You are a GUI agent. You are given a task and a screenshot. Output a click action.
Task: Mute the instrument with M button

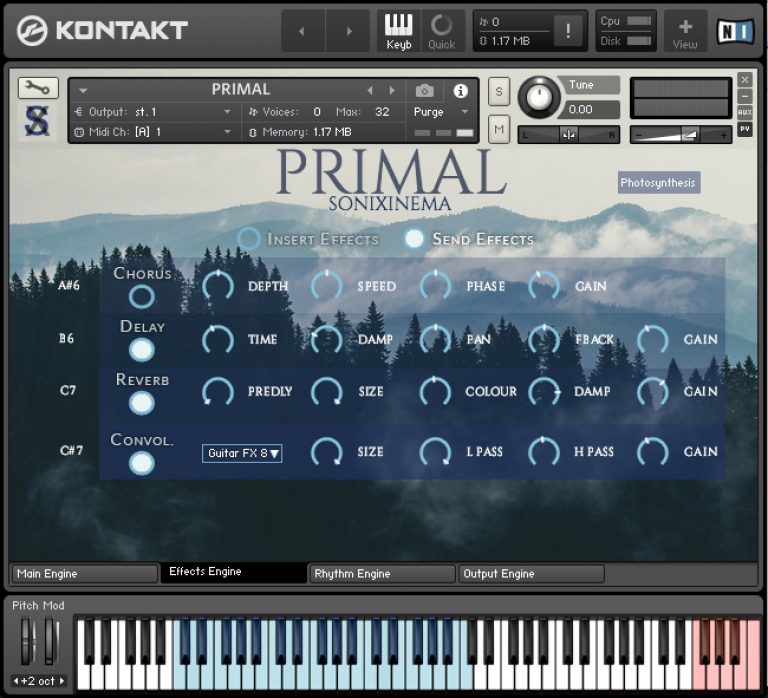pyautogui.click(x=499, y=129)
